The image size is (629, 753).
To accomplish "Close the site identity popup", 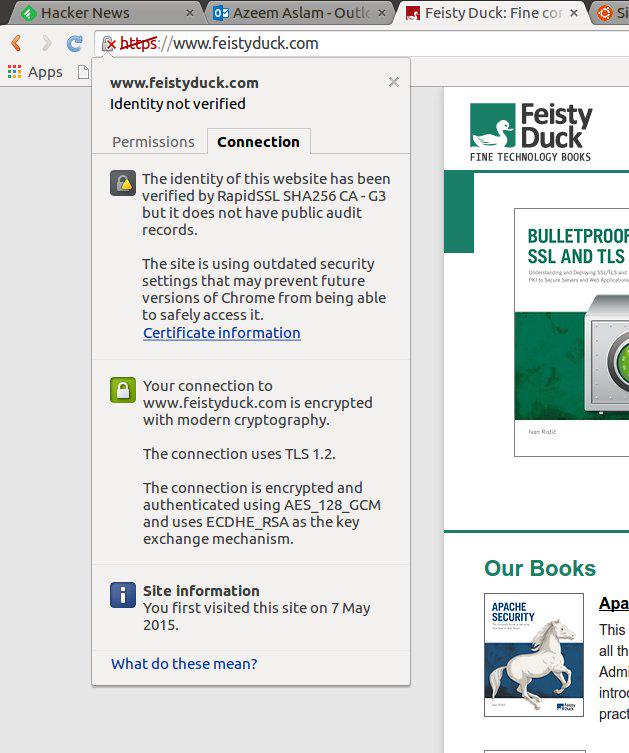I will click(394, 82).
